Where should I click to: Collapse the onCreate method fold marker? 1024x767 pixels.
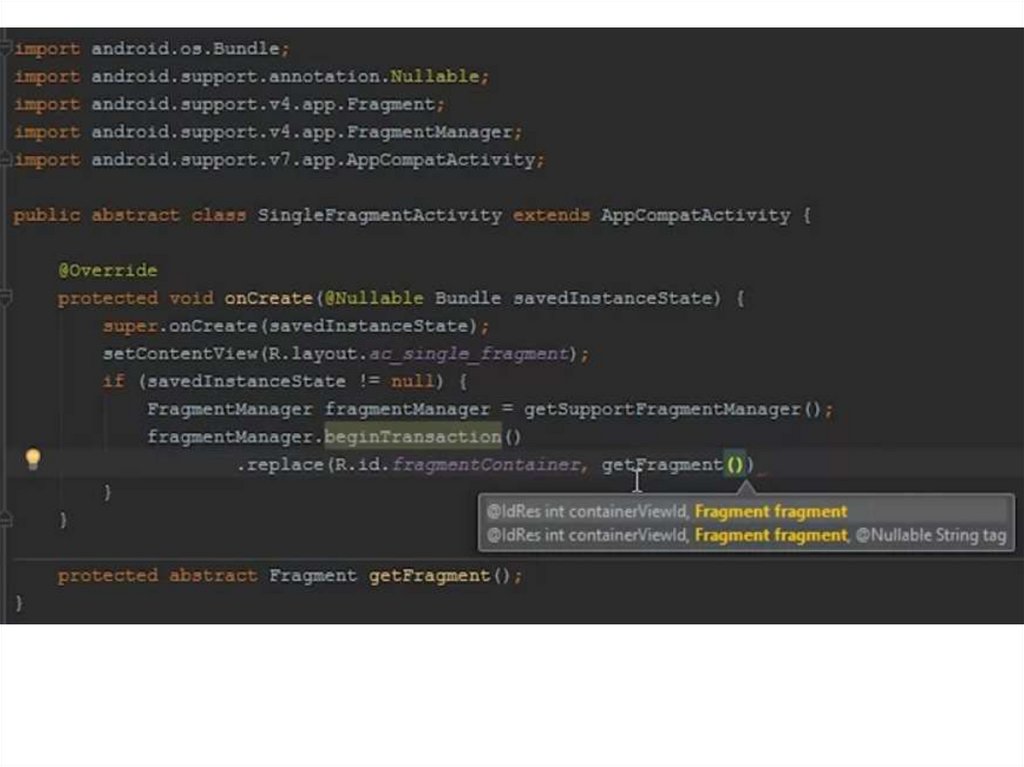(5, 298)
